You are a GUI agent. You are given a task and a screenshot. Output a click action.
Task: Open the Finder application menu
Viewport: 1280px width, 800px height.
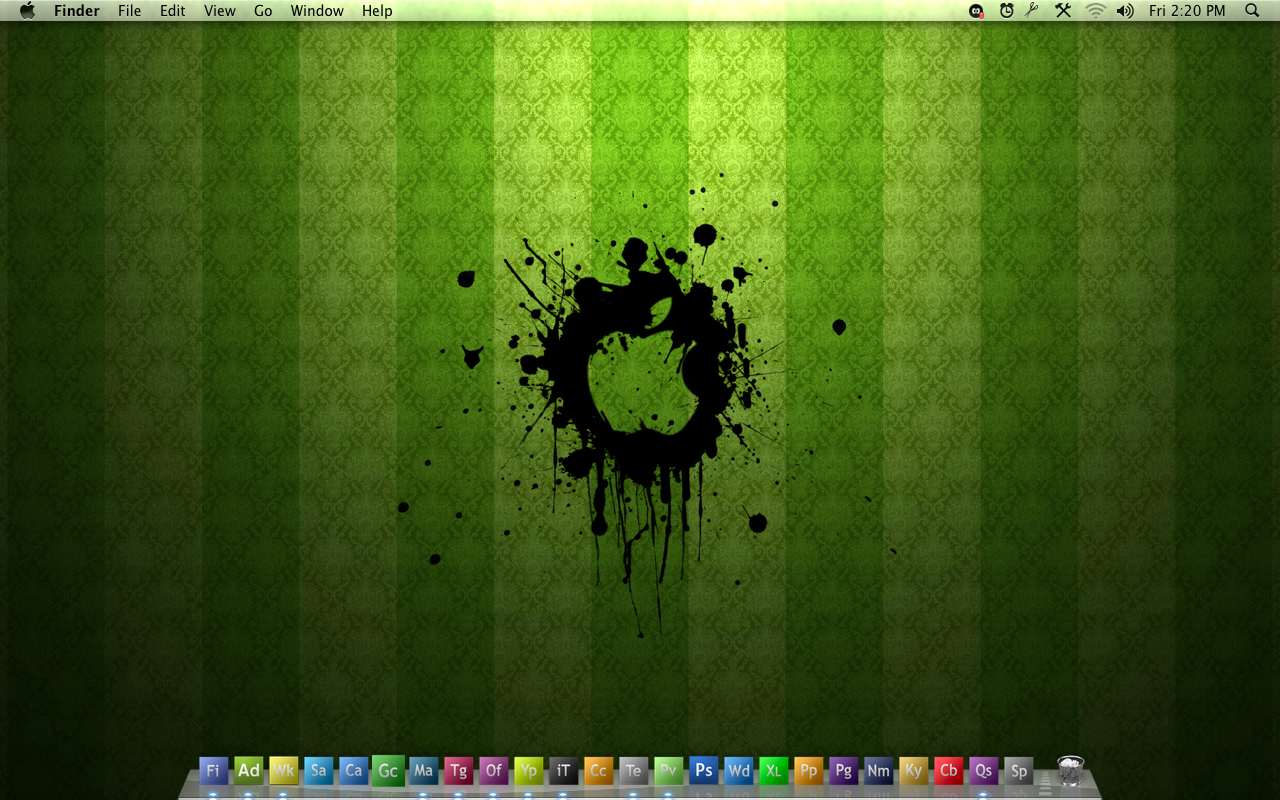(77, 11)
